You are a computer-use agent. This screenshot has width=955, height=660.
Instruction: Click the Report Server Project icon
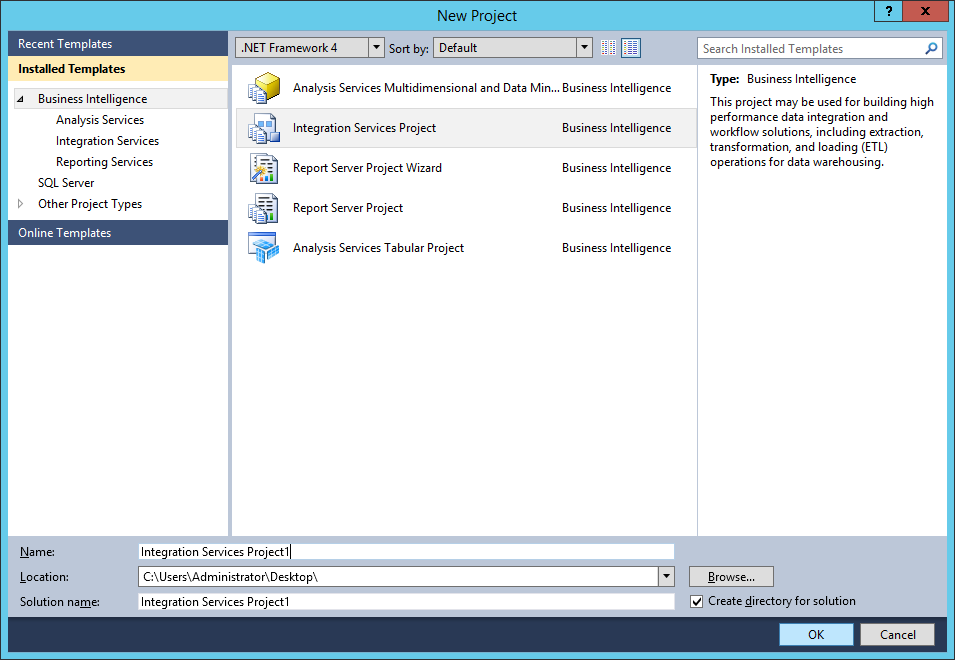[x=263, y=208]
